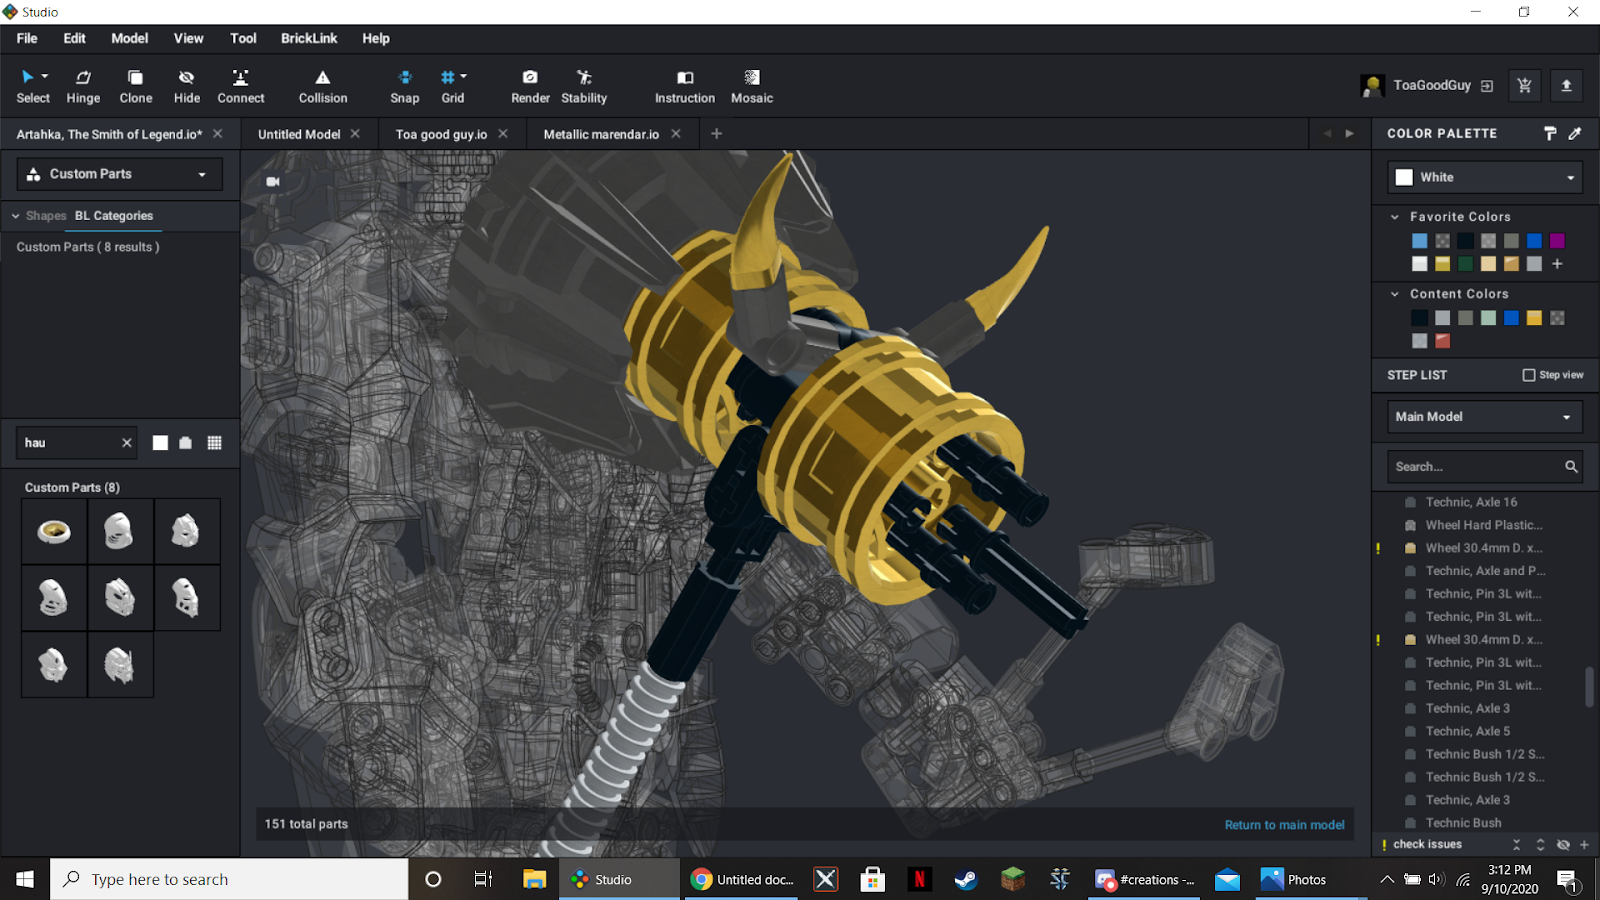Select purple swatch in Favorite Colors
The width and height of the screenshot is (1600, 900).
tap(1557, 241)
